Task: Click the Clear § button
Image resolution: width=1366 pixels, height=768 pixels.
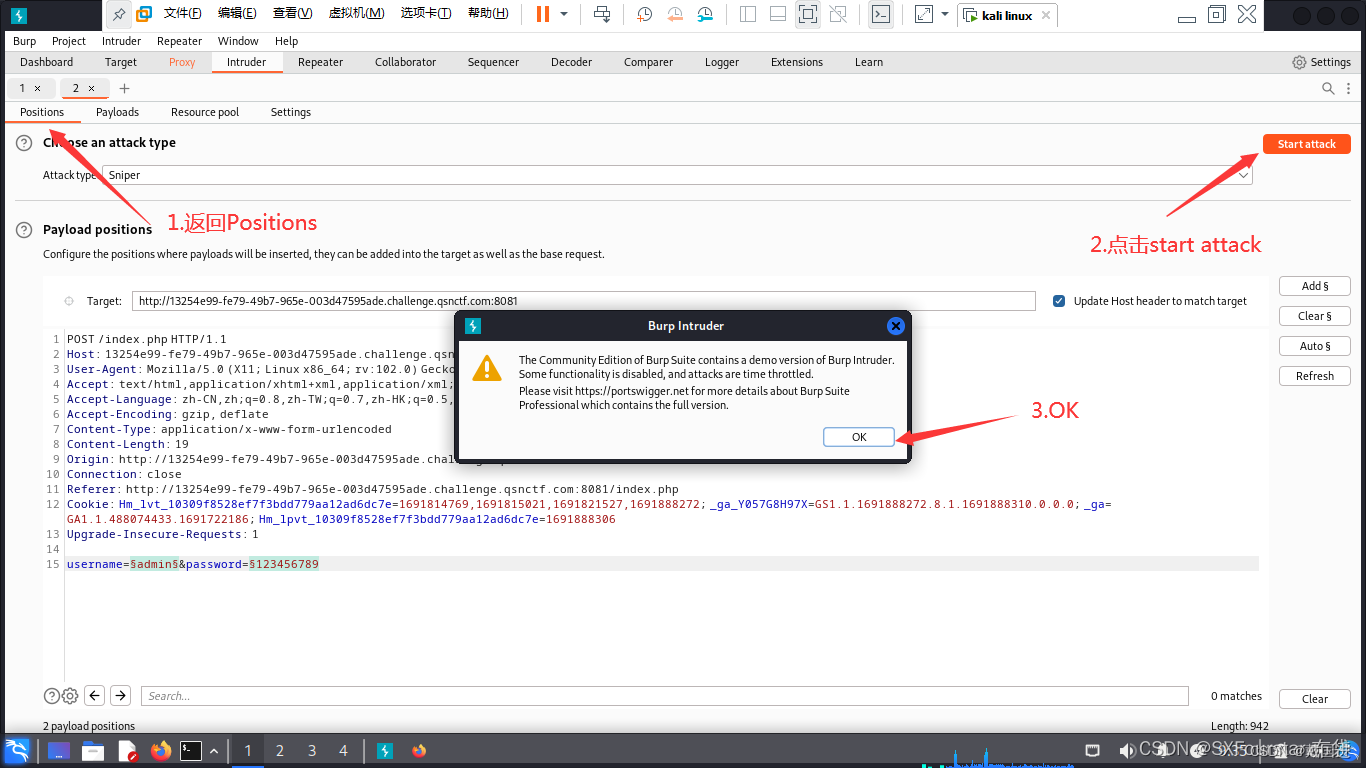Action: (1315, 316)
